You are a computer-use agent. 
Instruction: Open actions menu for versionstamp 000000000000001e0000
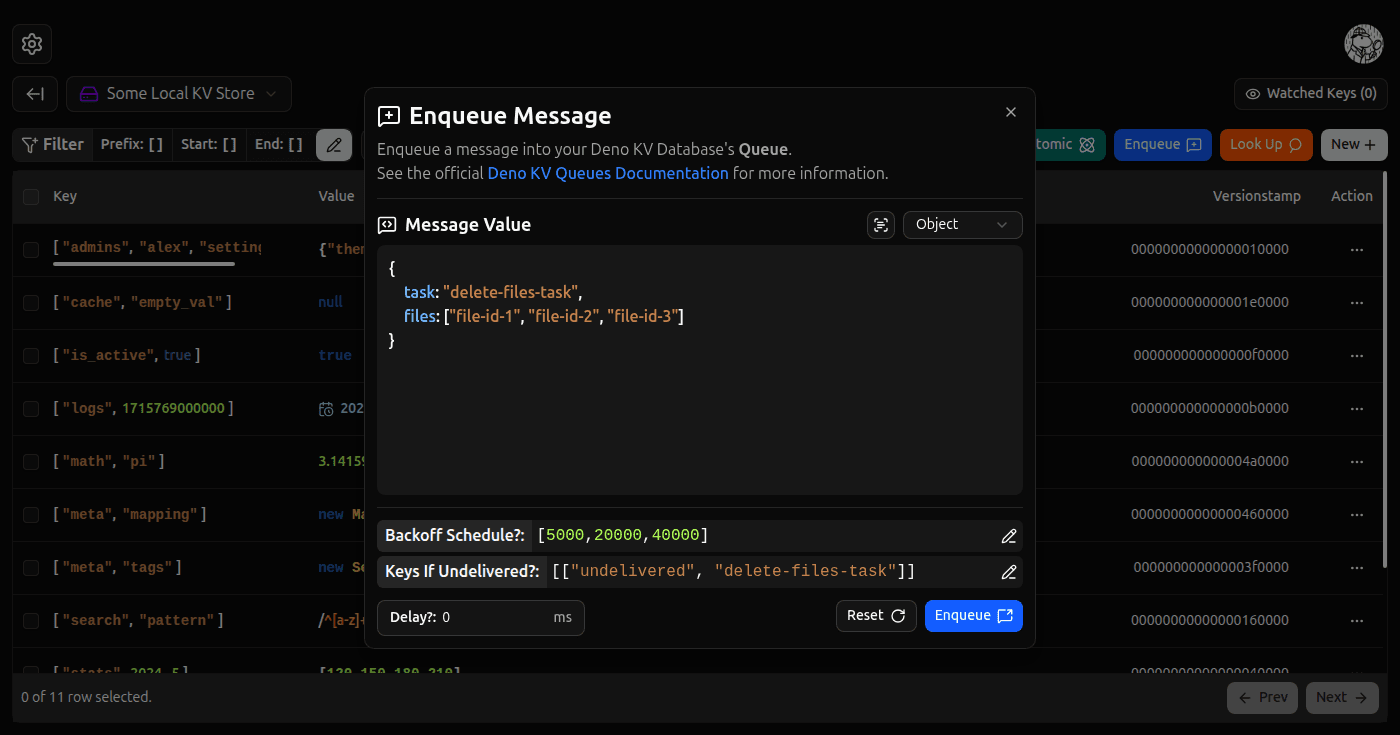(x=1357, y=302)
